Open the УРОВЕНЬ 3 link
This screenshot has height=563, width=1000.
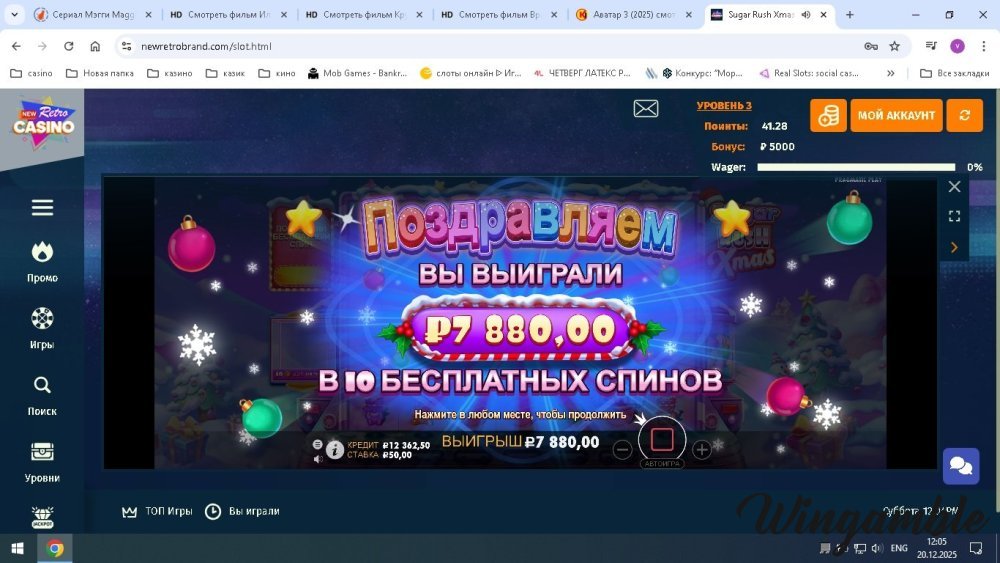(x=724, y=106)
